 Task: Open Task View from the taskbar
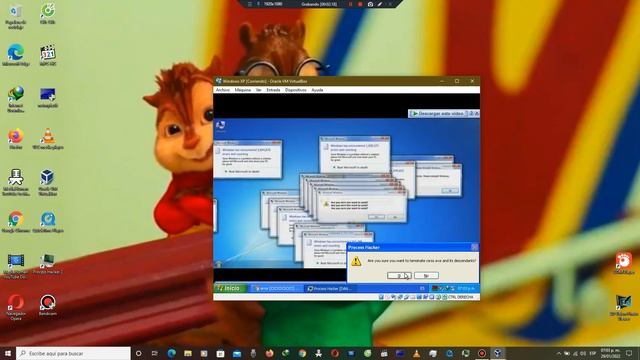155,353
